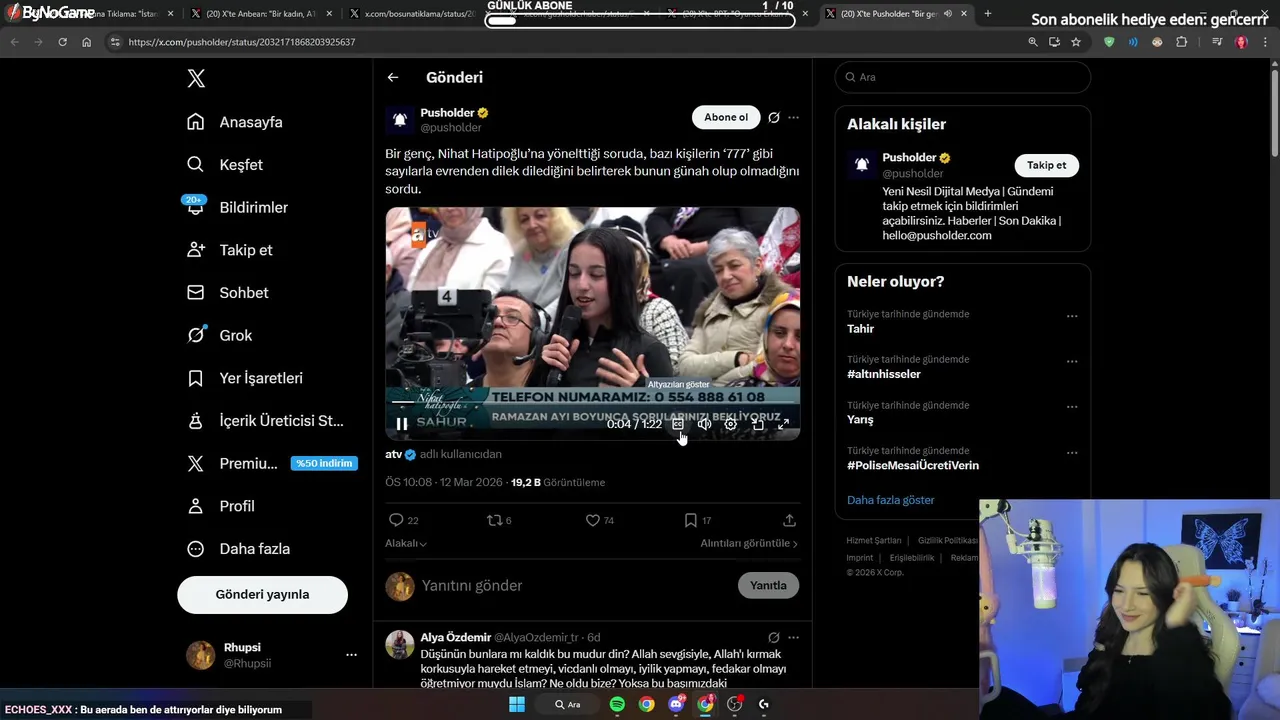Open Bildirimler notifications
The width and height of the screenshot is (1280, 720).
pyautogui.click(x=237, y=207)
